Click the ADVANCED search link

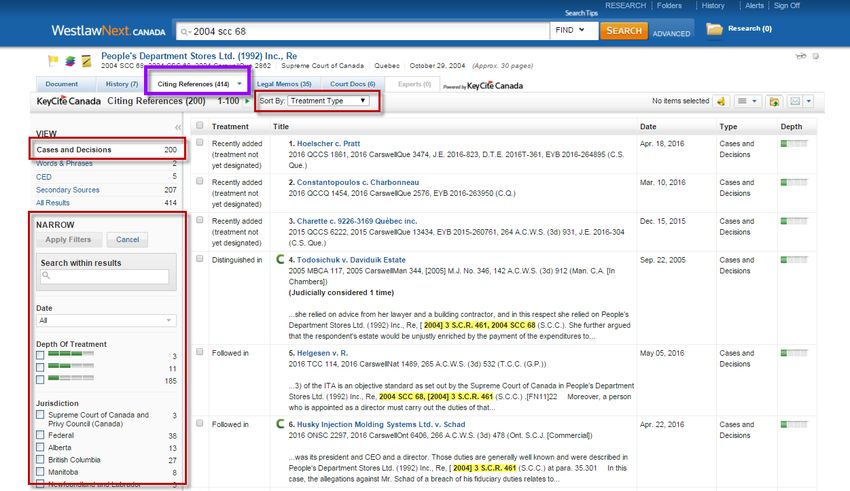click(671, 34)
